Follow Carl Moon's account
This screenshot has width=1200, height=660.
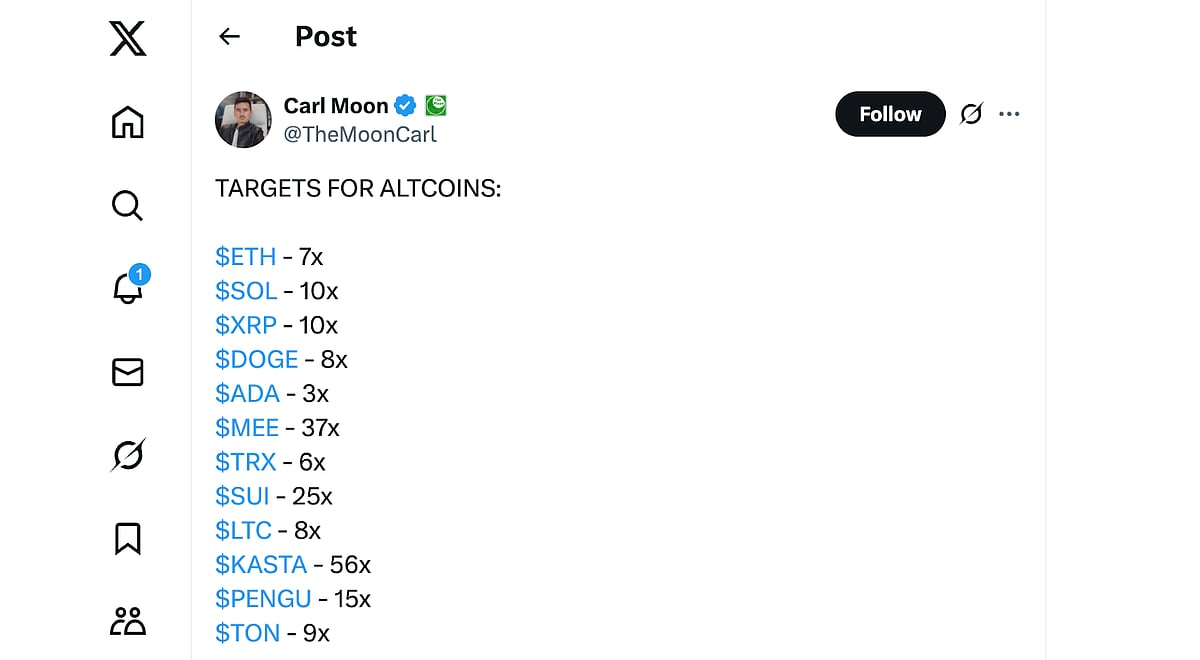(889, 114)
